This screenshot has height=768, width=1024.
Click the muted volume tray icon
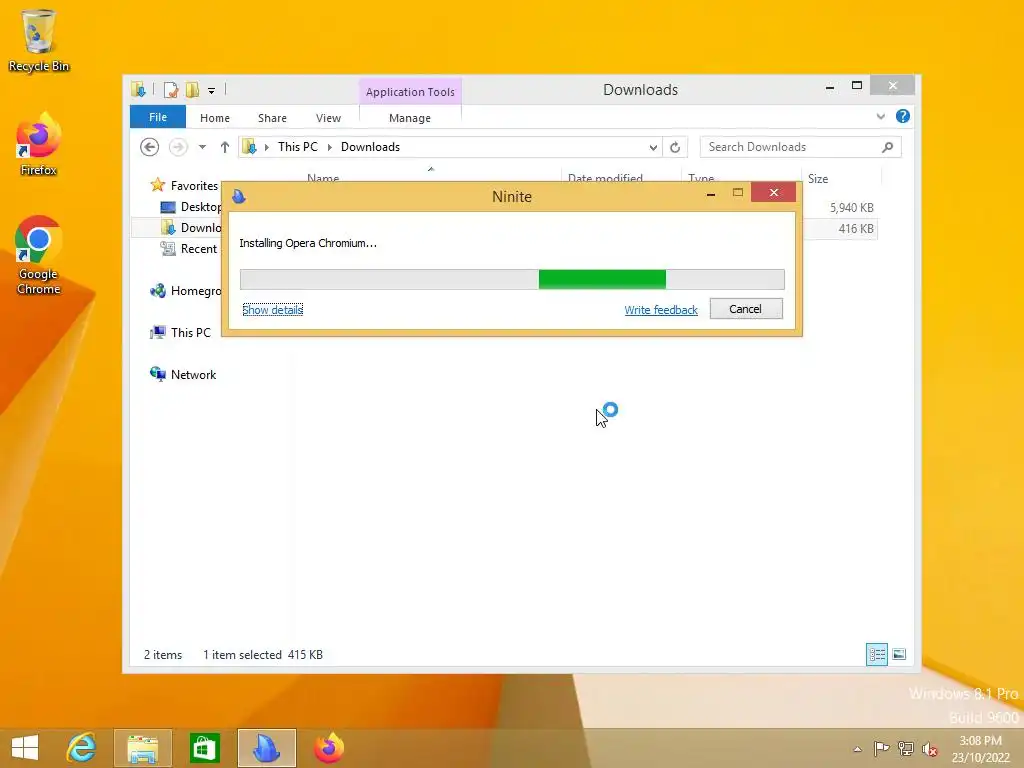tap(930, 748)
